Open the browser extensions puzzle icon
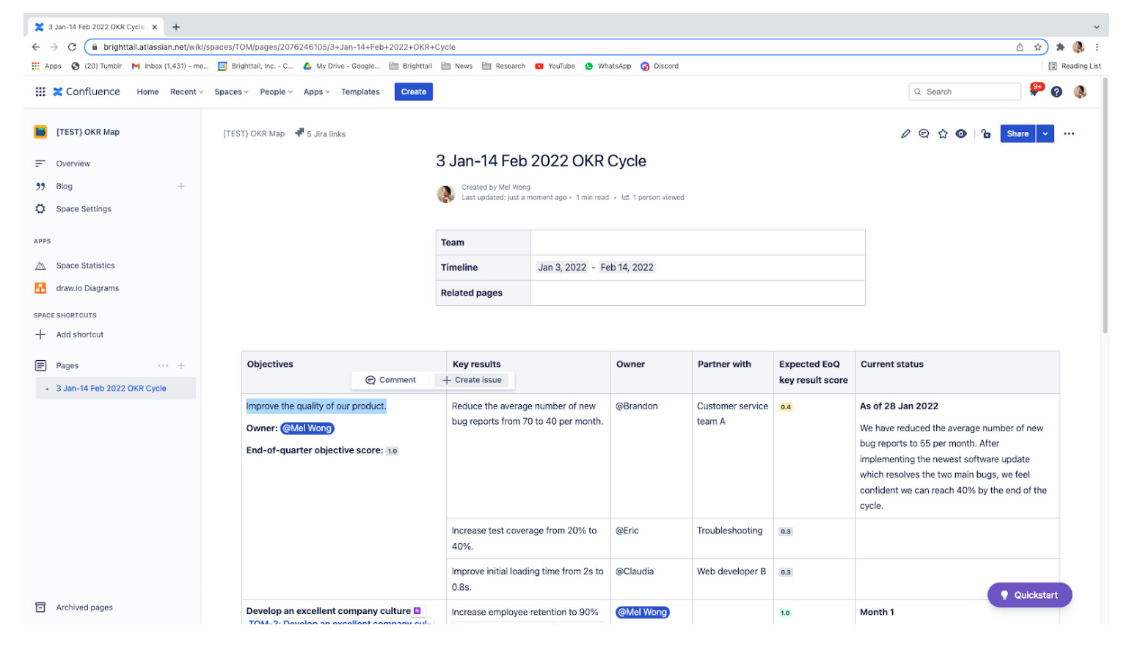 point(1060,47)
